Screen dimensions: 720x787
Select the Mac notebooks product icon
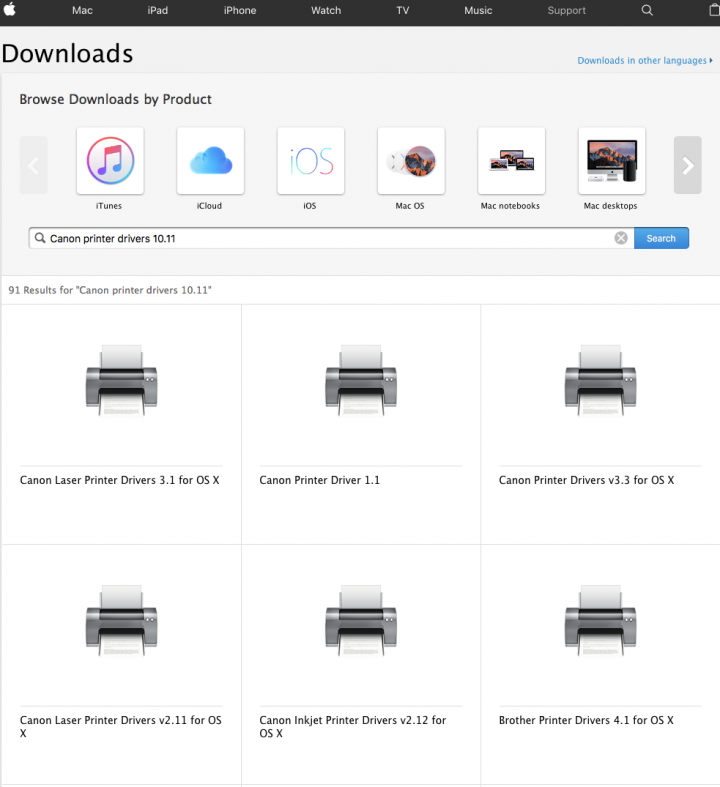512,161
